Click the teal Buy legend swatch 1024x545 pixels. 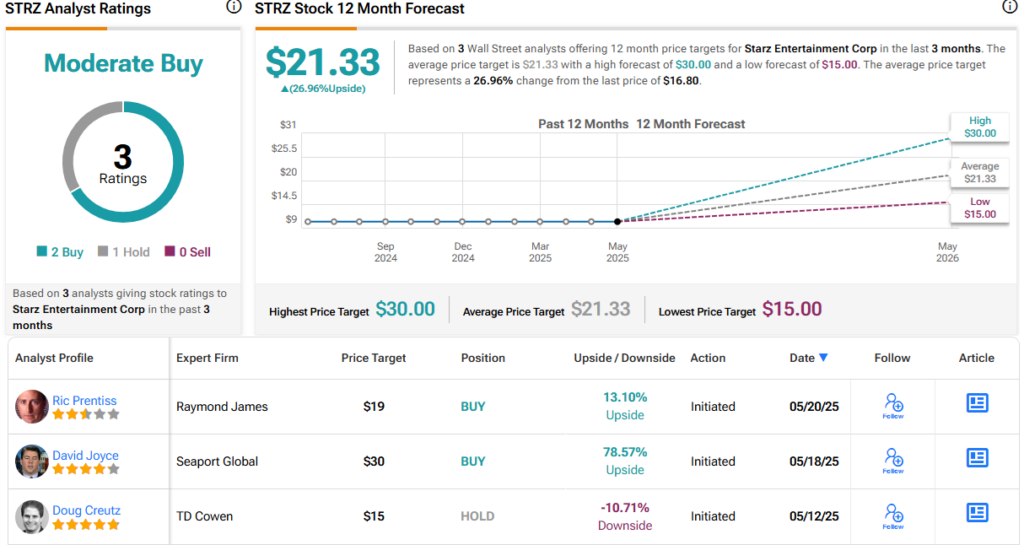(42, 252)
